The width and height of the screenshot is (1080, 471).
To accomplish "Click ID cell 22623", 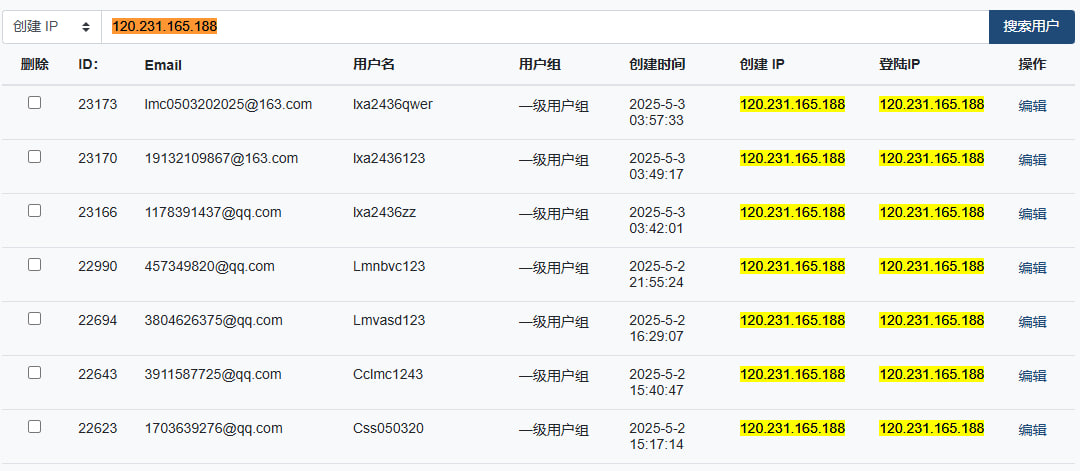I will 98,428.
